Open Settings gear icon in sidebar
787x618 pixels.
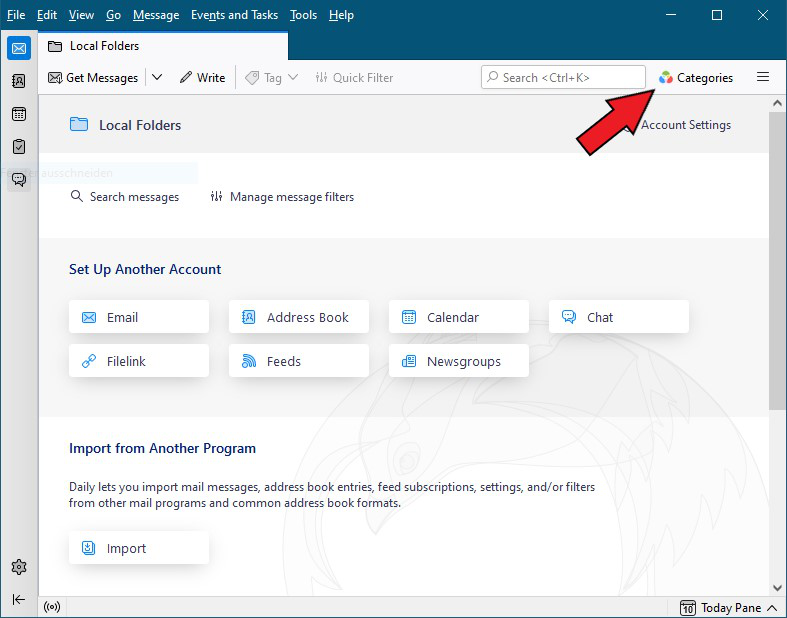click(19, 567)
